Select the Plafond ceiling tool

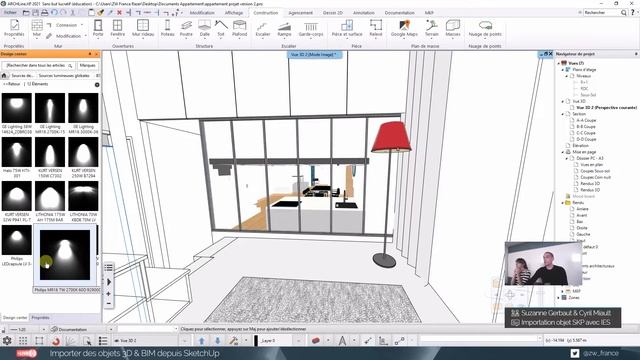[x=240, y=28]
